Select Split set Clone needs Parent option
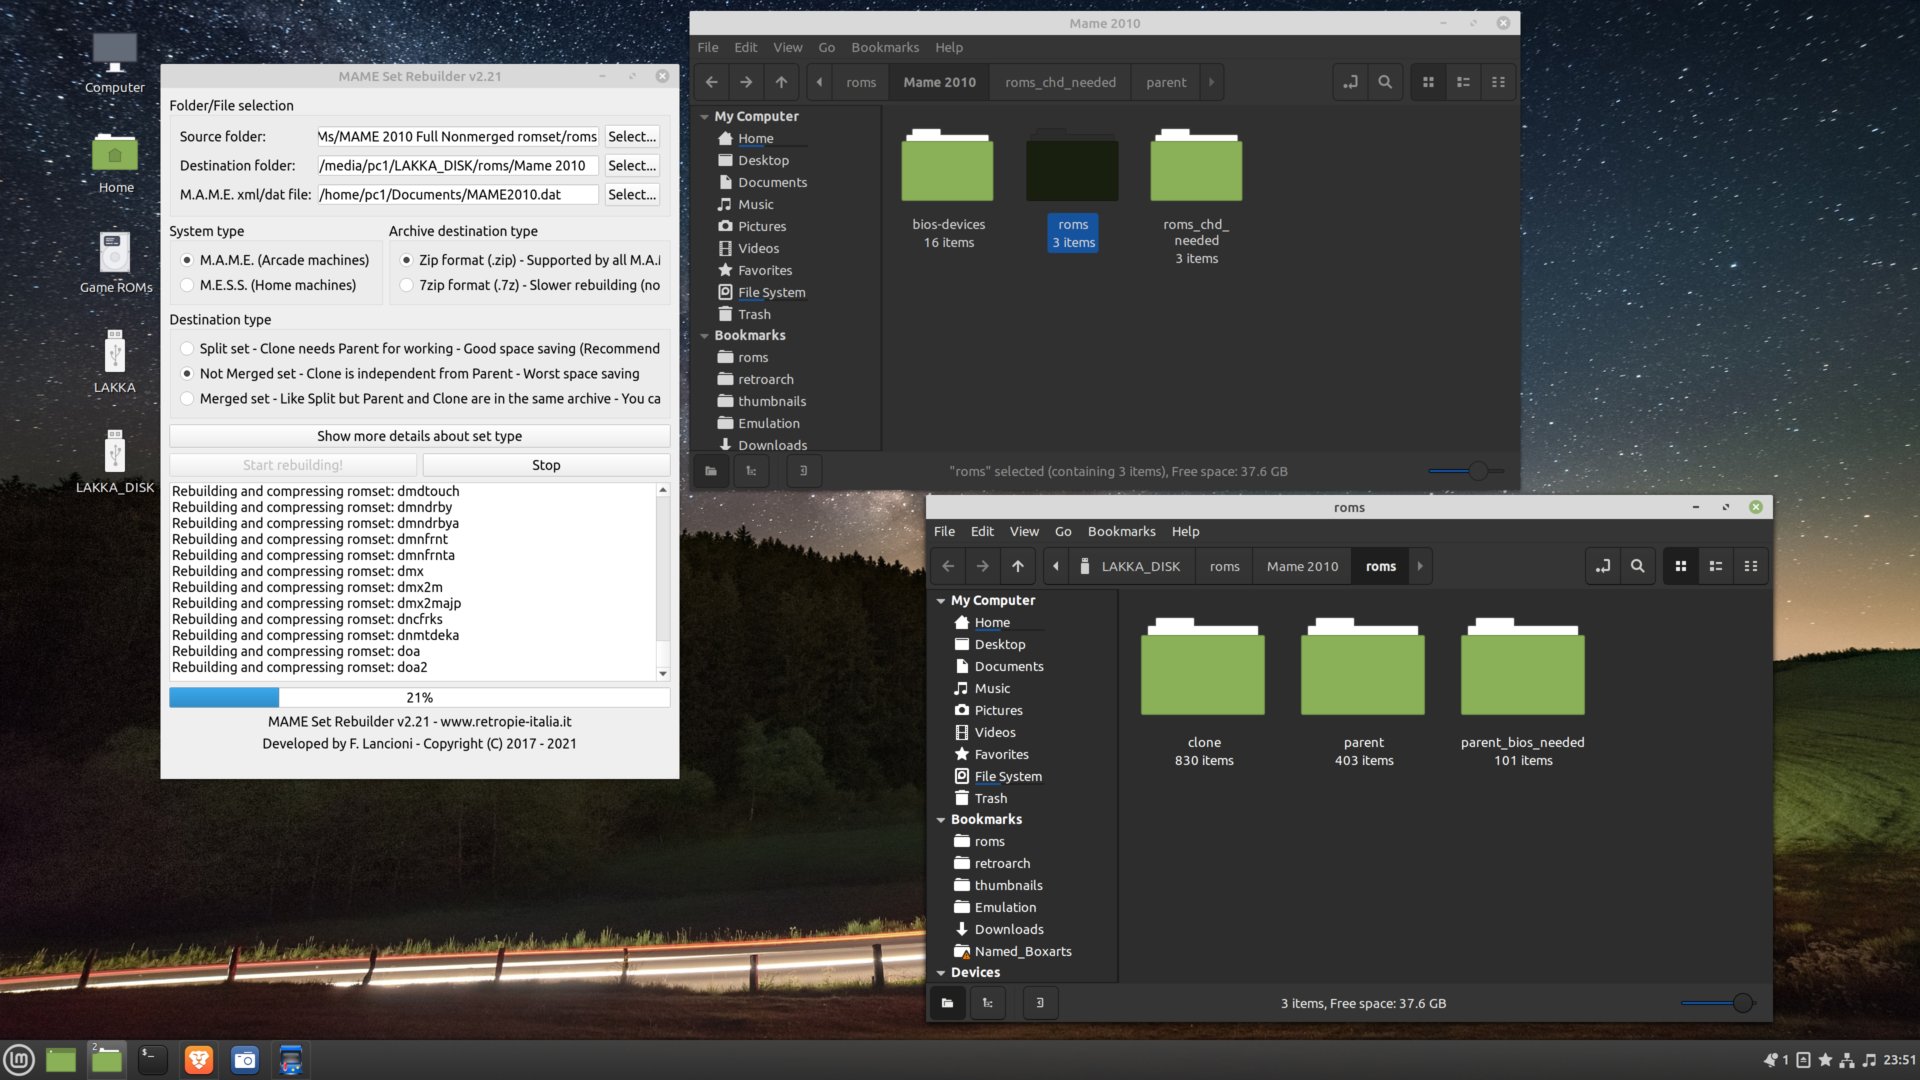Screen dimensions: 1920x1080 pos(185,347)
